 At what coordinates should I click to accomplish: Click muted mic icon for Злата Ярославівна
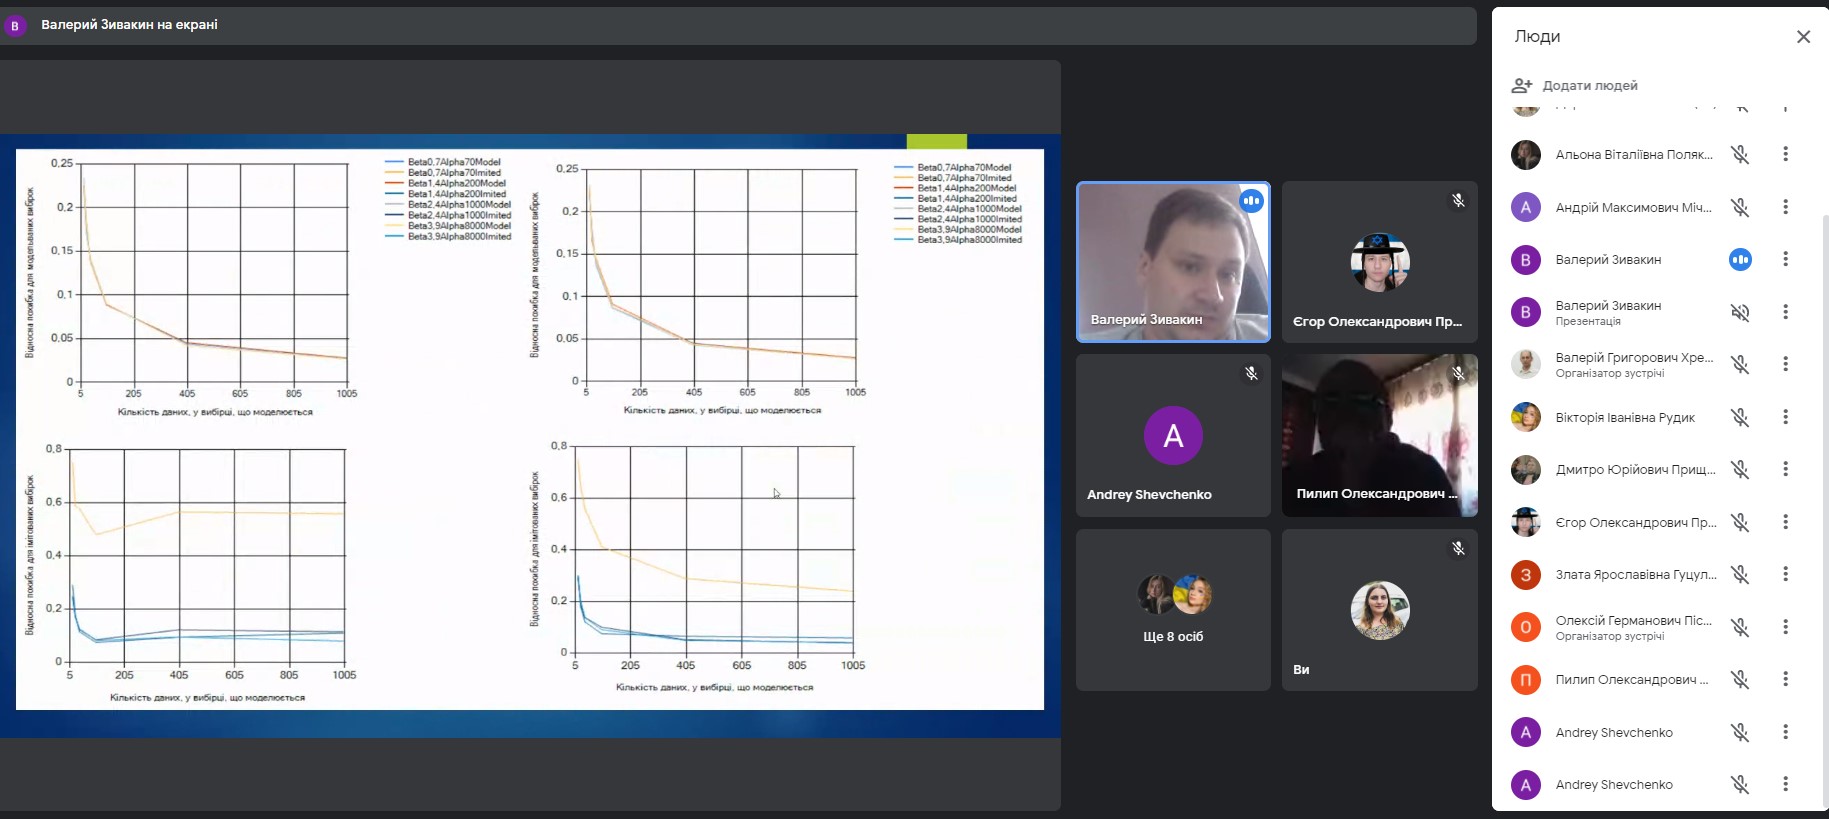pos(1740,574)
